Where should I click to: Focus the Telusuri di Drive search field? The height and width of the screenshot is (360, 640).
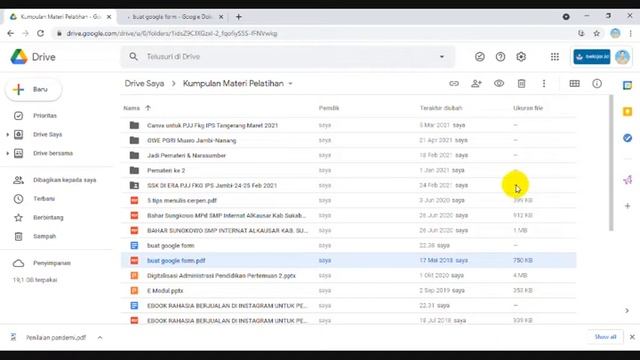pyautogui.click(x=286, y=57)
